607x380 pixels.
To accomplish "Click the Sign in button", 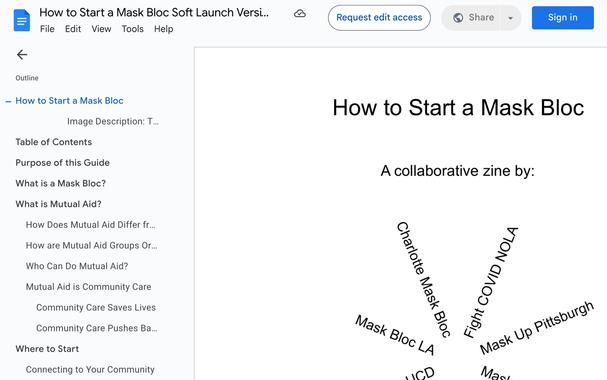I will pyautogui.click(x=562, y=18).
